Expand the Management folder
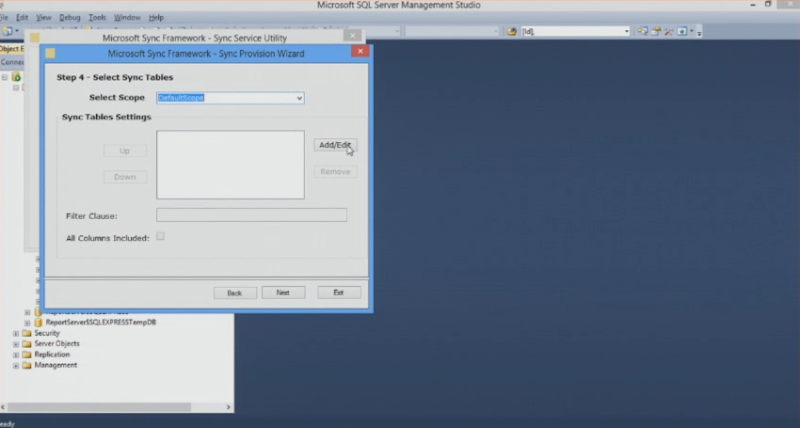This screenshot has width=800, height=428. 16,366
